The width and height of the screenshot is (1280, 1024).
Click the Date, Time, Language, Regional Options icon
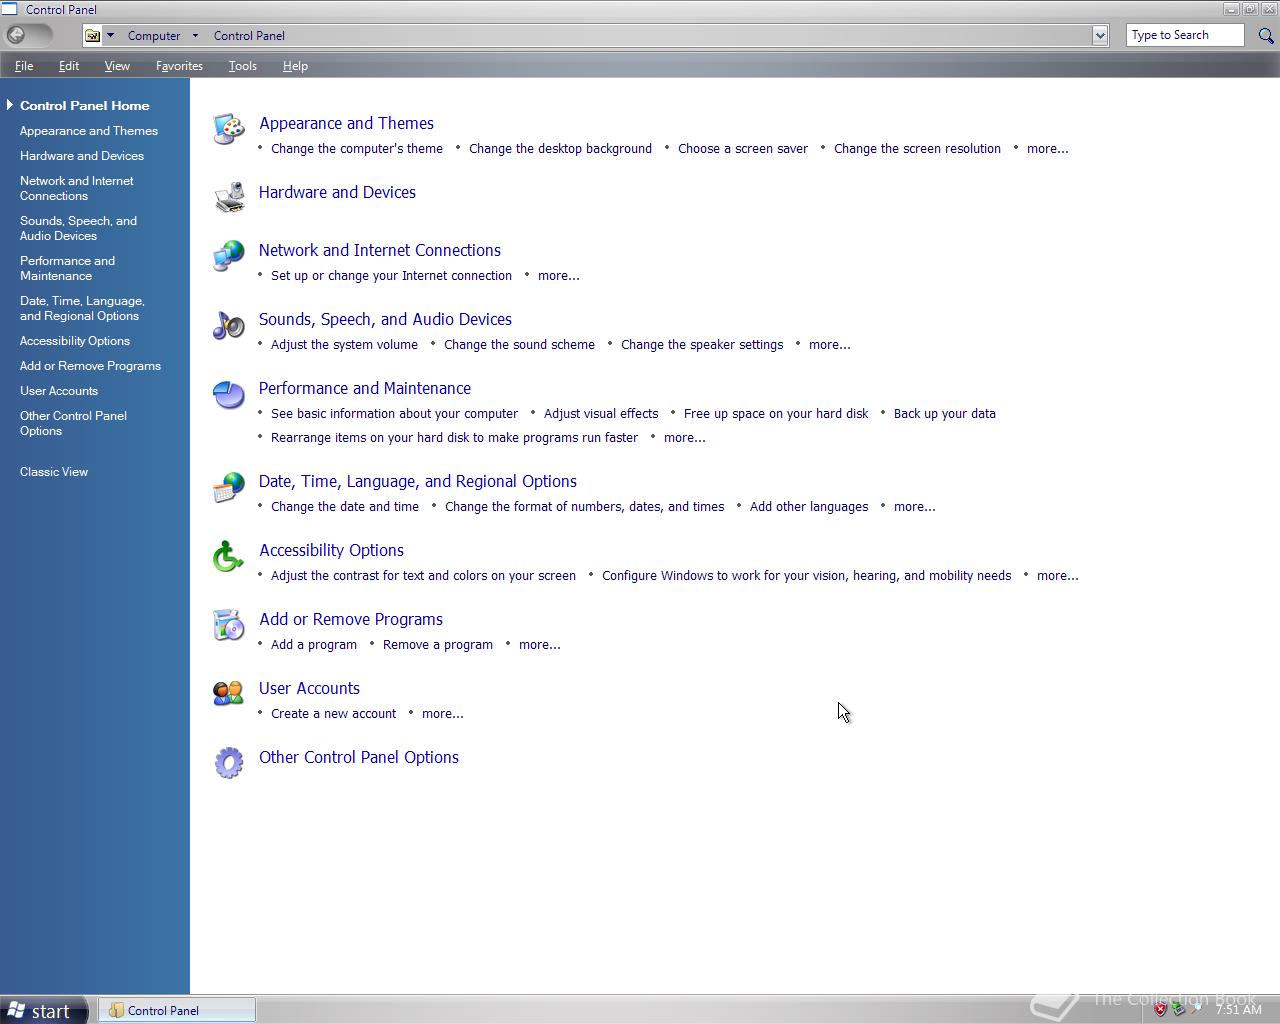click(228, 486)
